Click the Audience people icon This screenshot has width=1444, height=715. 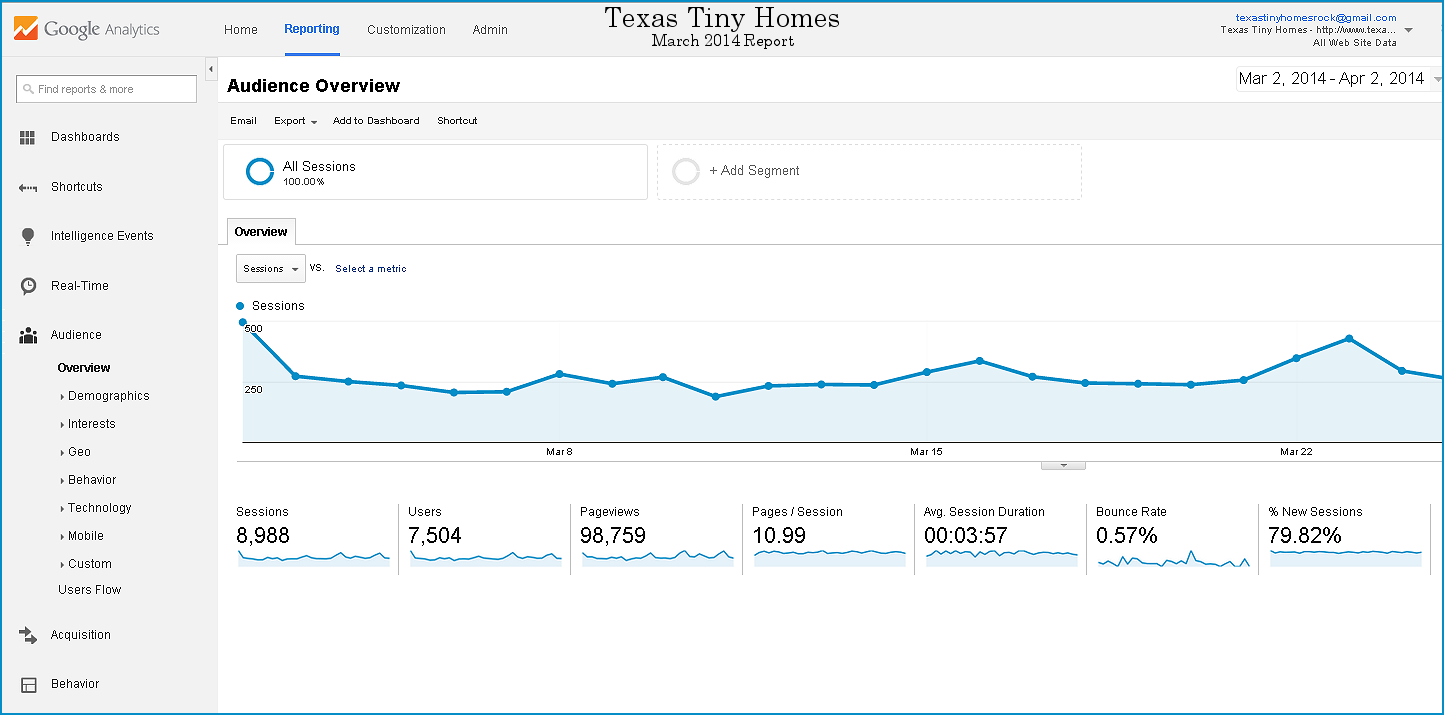pos(28,335)
